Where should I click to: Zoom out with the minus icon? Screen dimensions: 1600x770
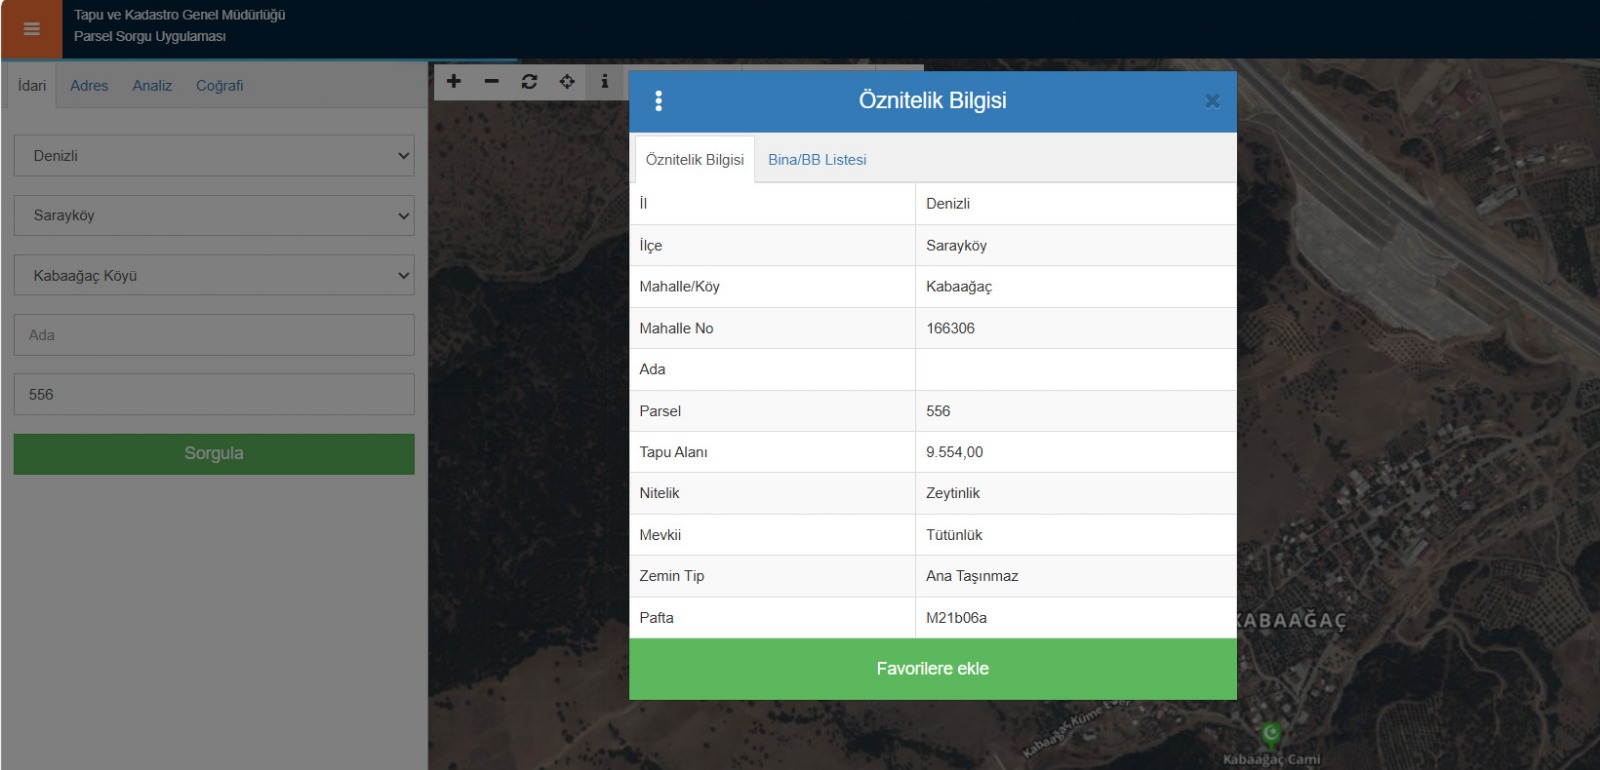(491, 81)
